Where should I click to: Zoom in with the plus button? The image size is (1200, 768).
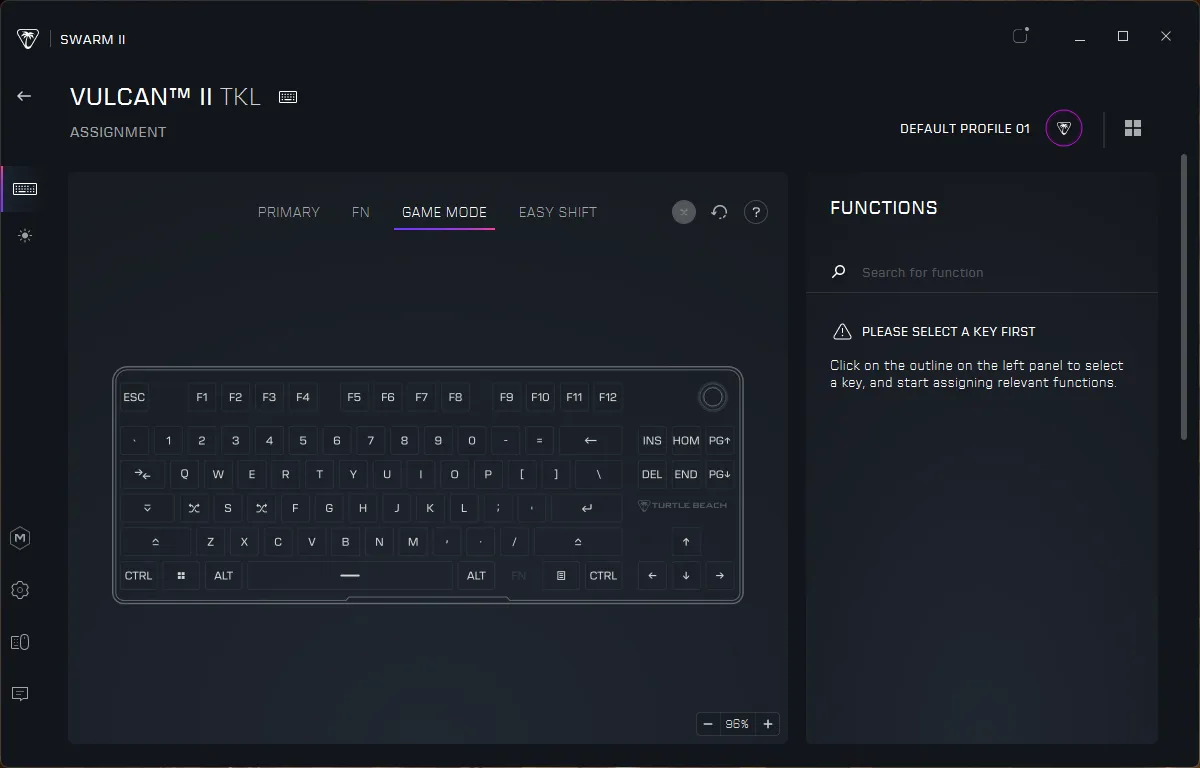click(767, 723)
